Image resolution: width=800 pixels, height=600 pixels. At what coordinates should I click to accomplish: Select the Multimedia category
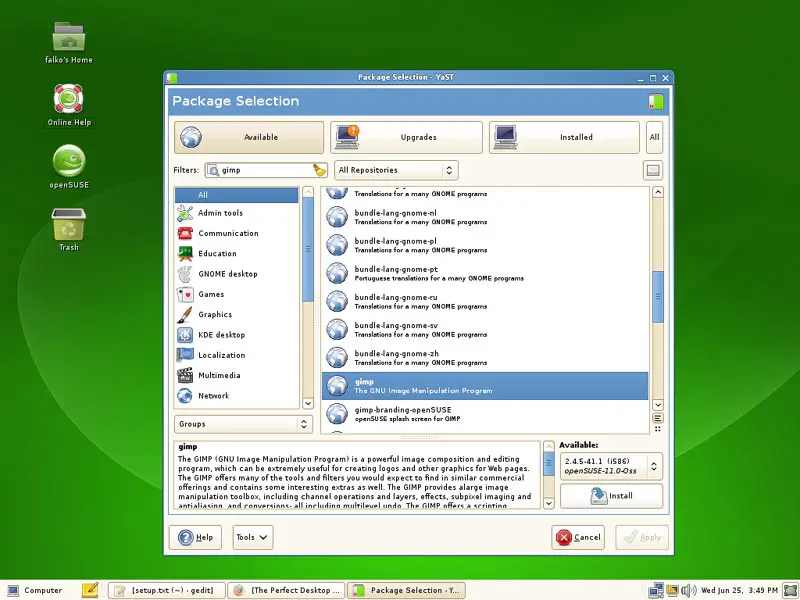tap(237, 376)
